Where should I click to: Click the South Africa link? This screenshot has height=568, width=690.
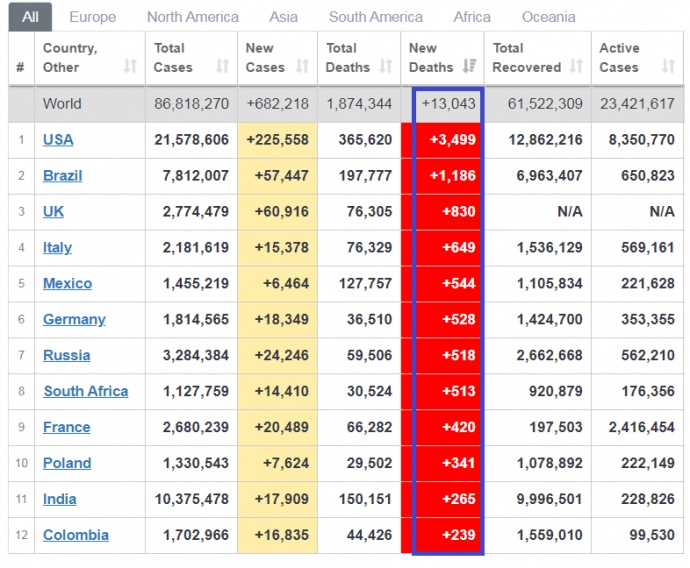pos(85,392)
